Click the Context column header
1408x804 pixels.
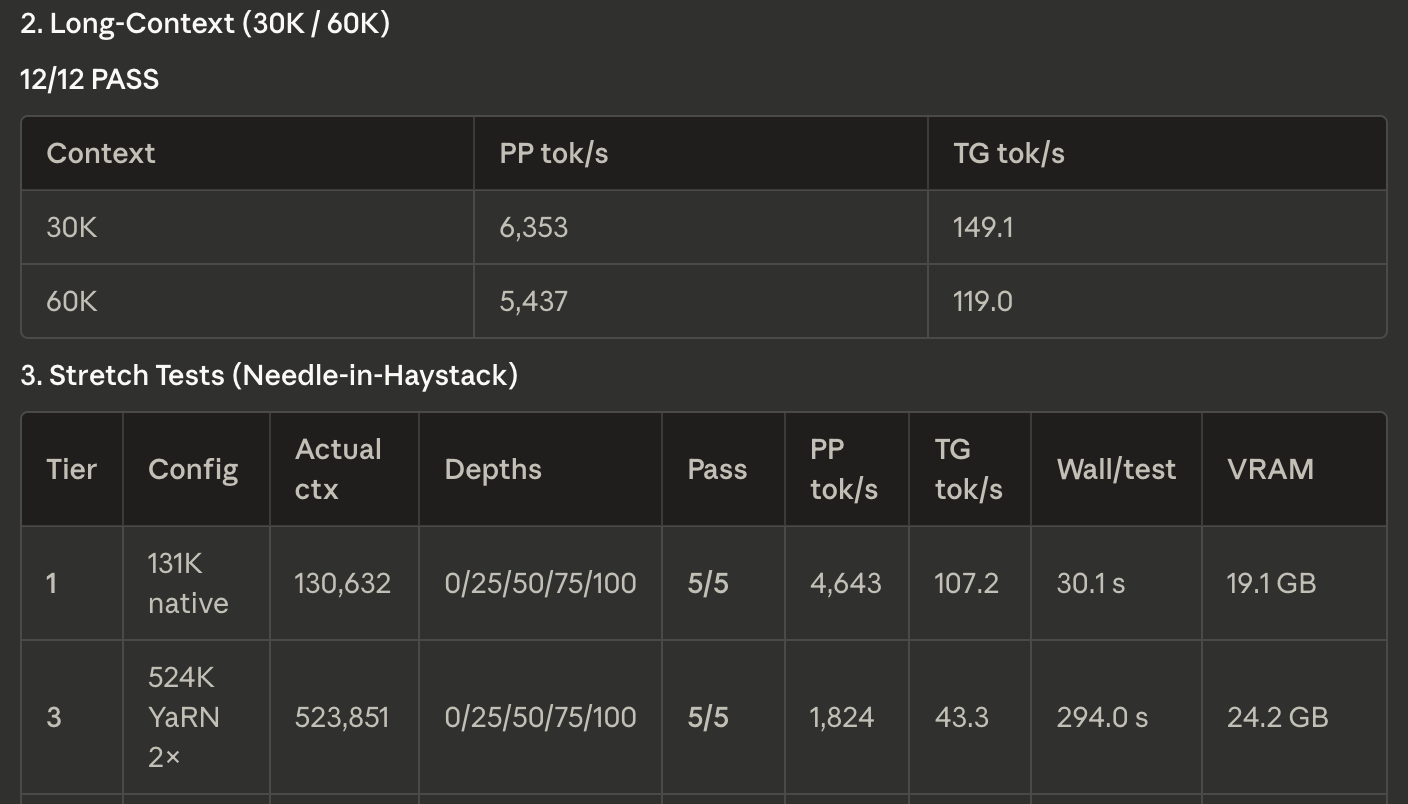[101, 153]
